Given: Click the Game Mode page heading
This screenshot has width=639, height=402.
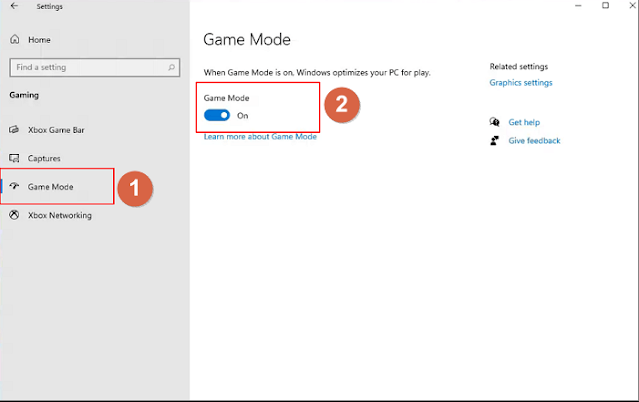Looking at the screenshot, I should (x=247, y=40).
